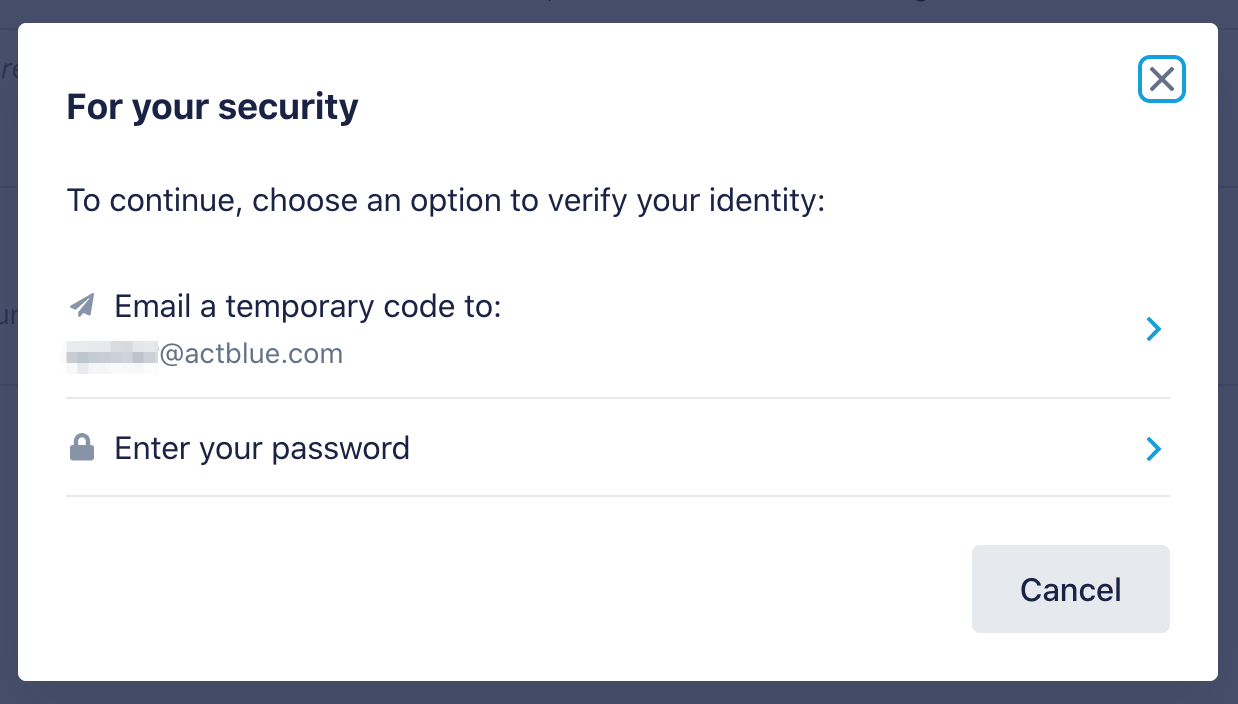Select the "Enter your password" option
This screenshot has width=1238, height=704.
pyautogui.click(x=262, y=448)
